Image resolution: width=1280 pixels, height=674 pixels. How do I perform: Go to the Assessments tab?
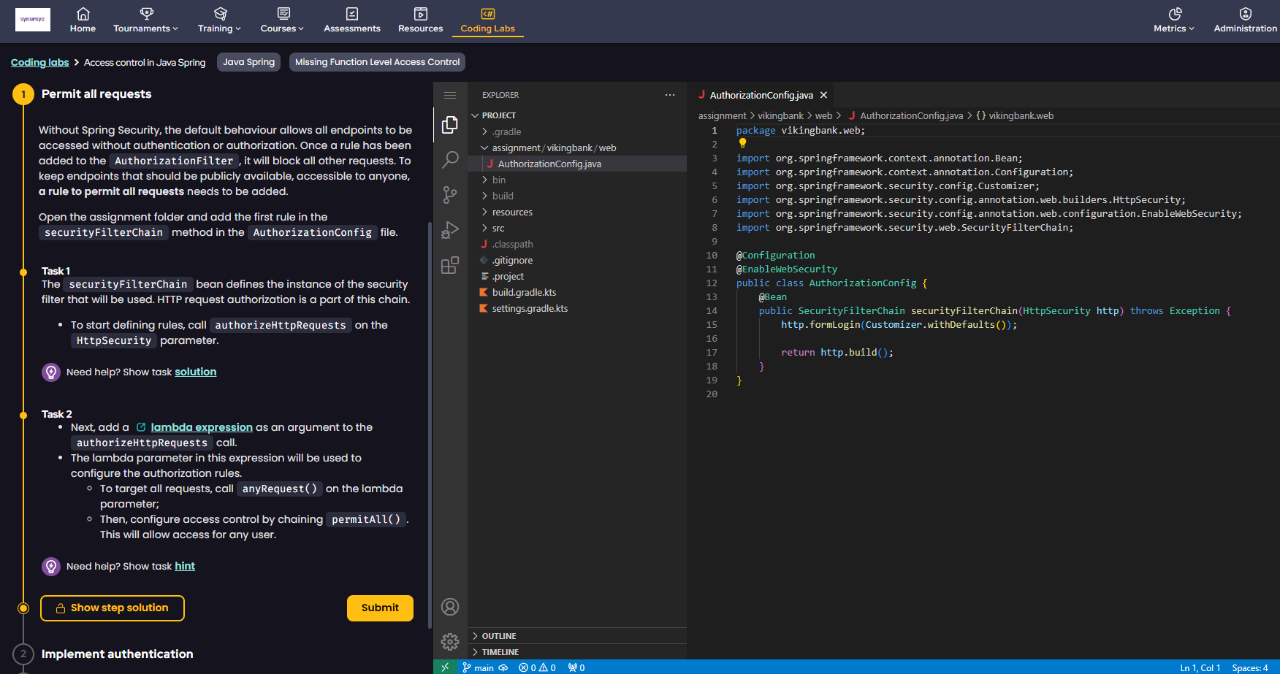point(351,20)
